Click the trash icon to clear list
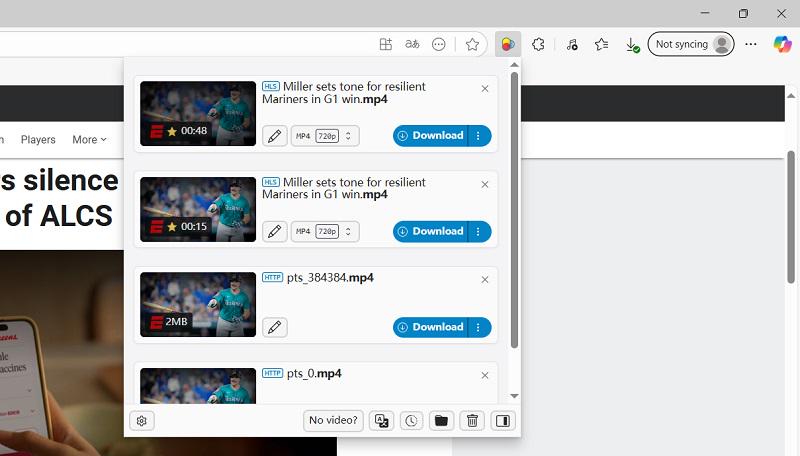The image size is (800, 456). click(x=472, y=421)
